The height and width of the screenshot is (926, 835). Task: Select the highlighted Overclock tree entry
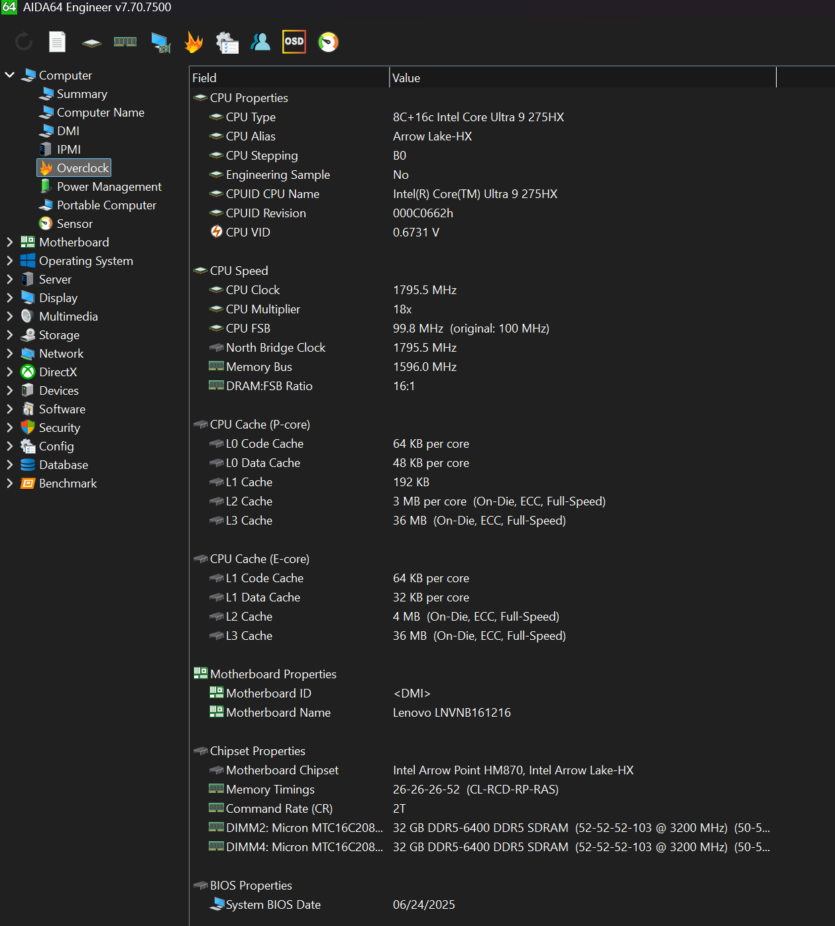74,168
